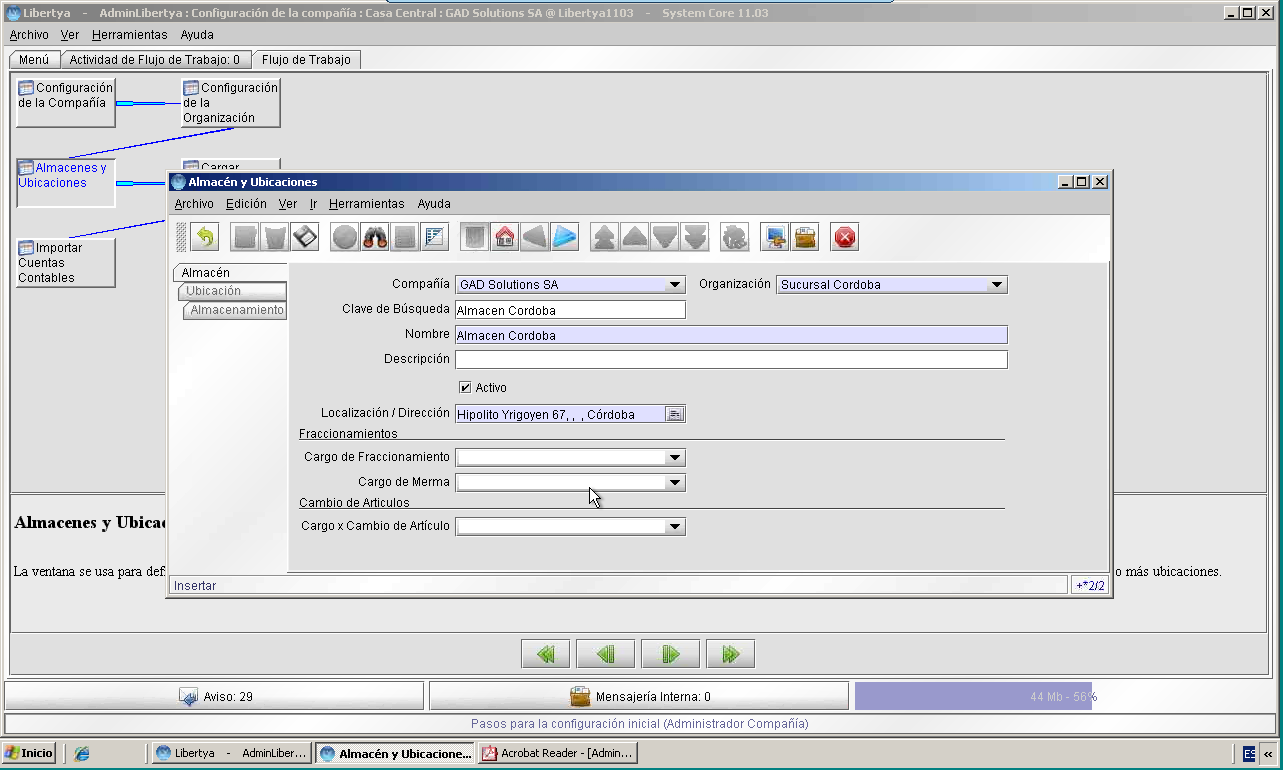
Task: Open the location address dialog button
Action: coord(675,414)
